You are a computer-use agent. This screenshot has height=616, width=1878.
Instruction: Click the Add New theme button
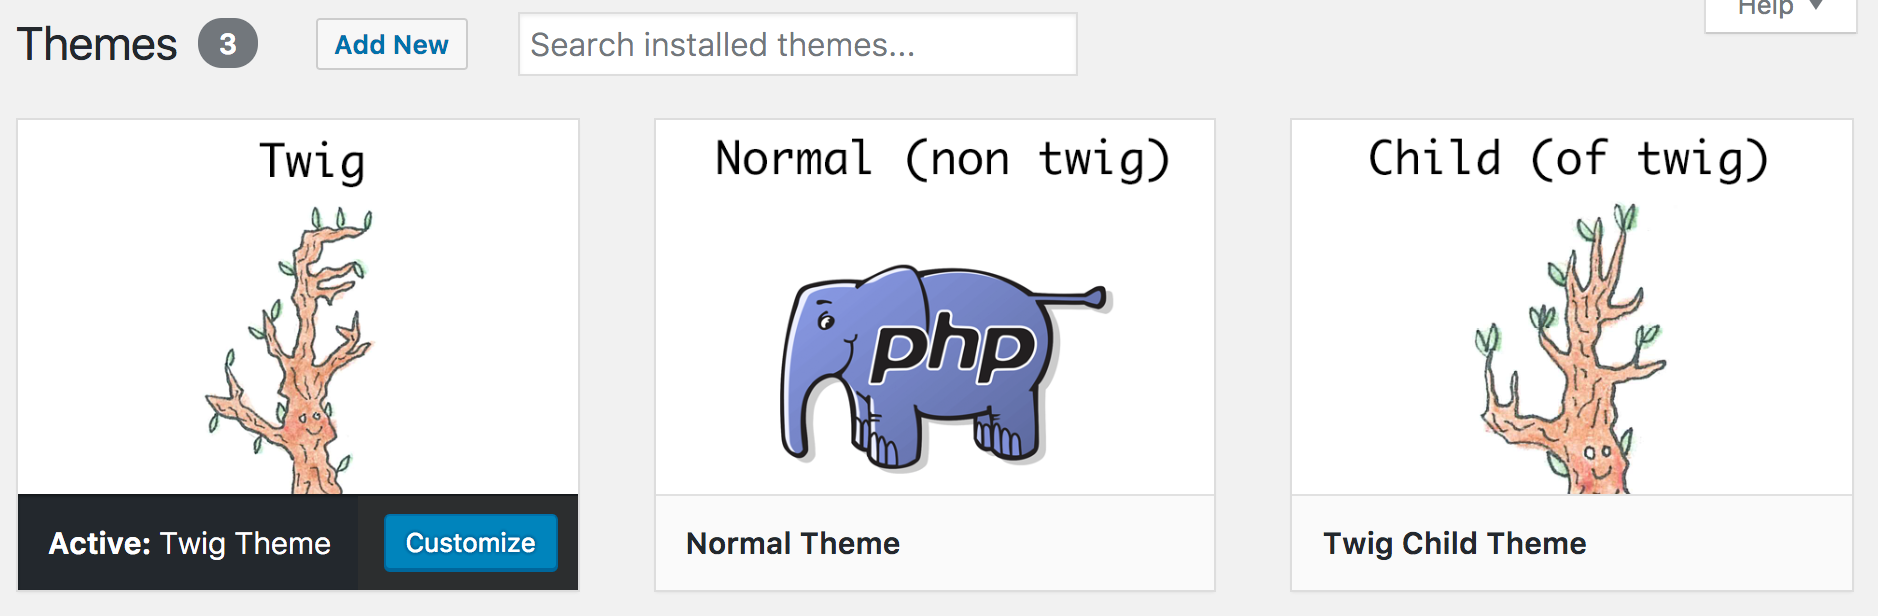point(392,44)
